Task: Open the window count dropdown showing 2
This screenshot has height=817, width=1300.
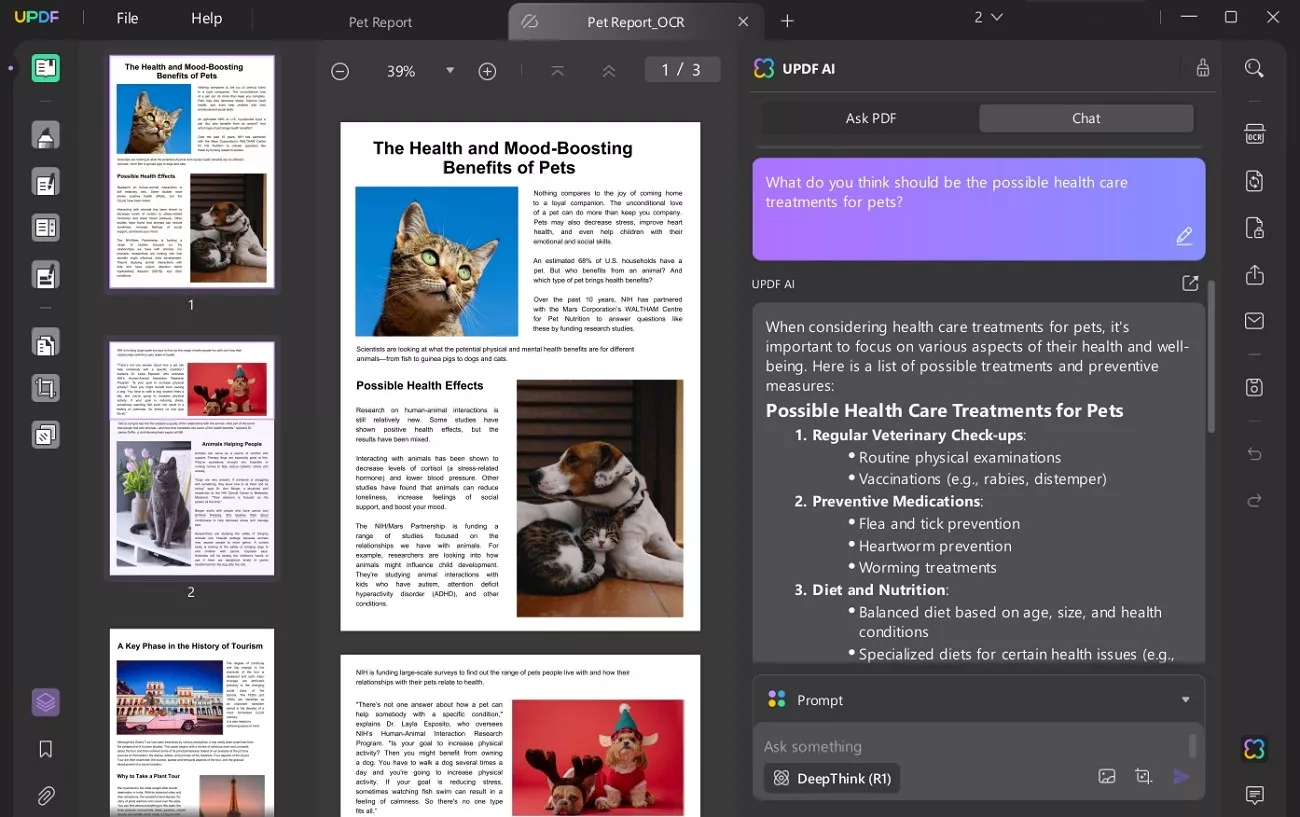Action: click(988, 17)
